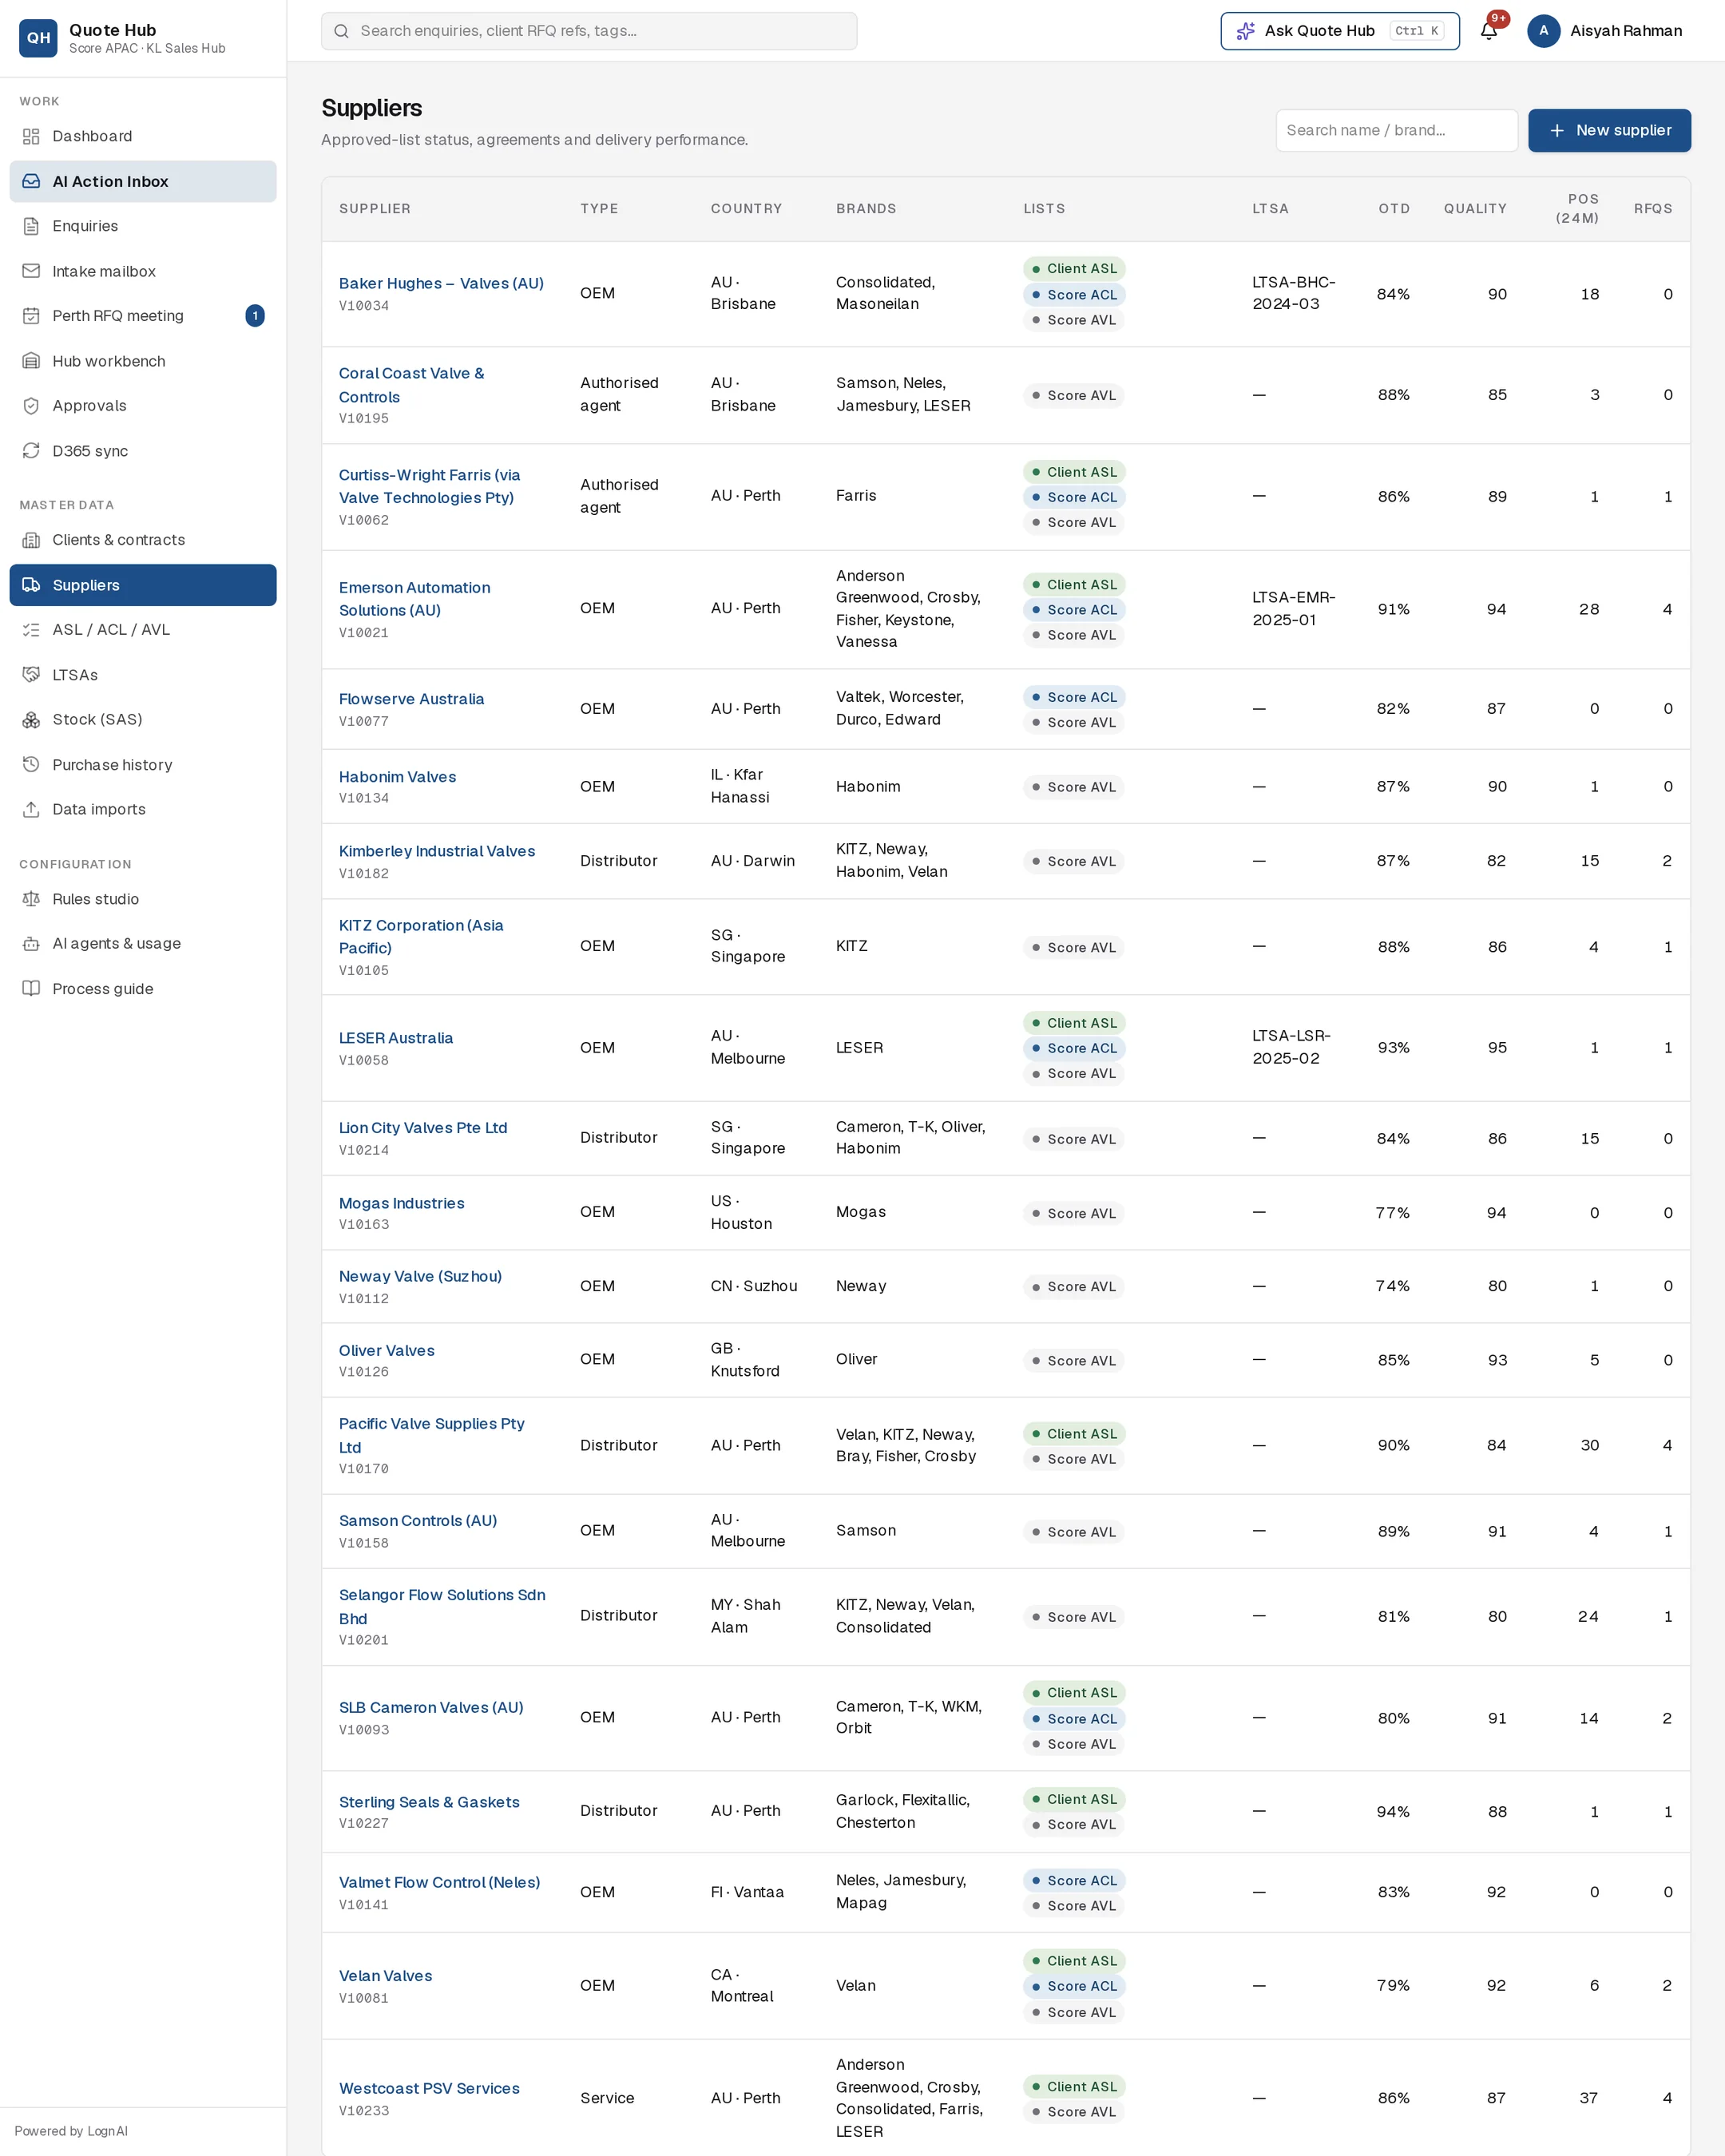Image resolution: width=1725 pixels, height=2156 pixels.
Task: Click Data imports upload icon
Action: (x=31, y=809)
